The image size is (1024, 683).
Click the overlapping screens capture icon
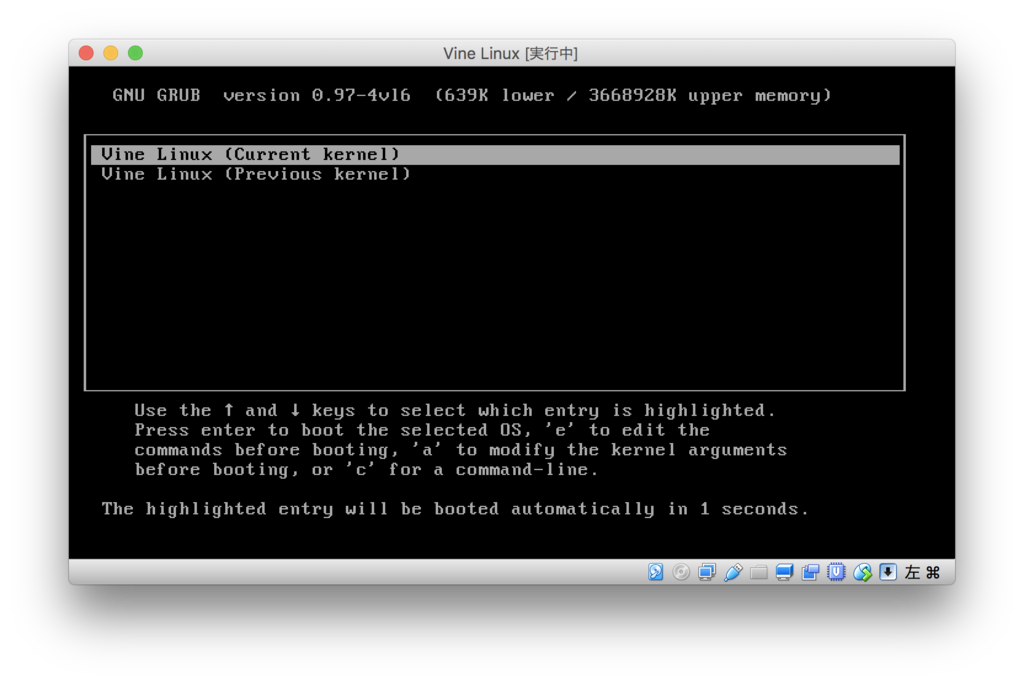[810, 572]
